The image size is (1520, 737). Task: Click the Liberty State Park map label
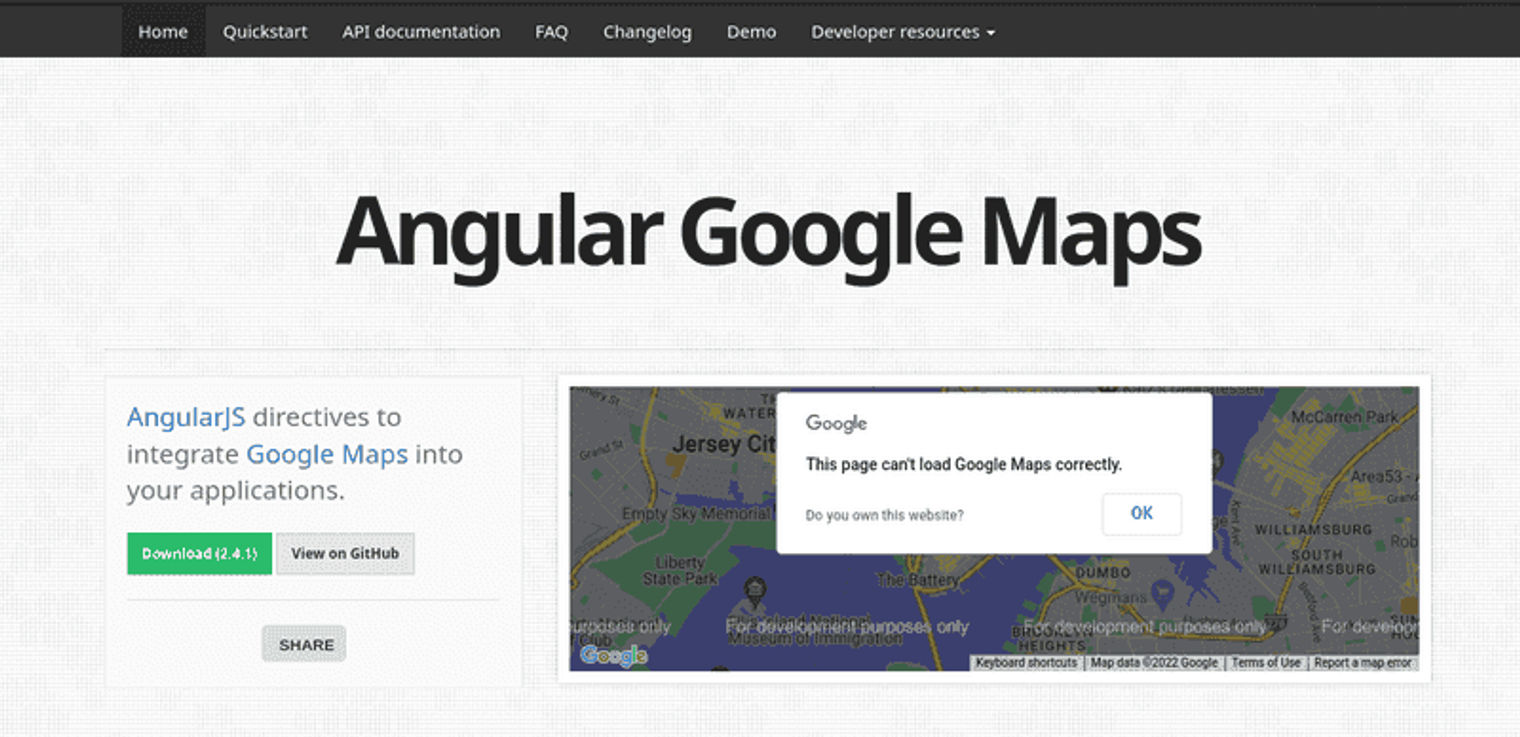point(680,570)
